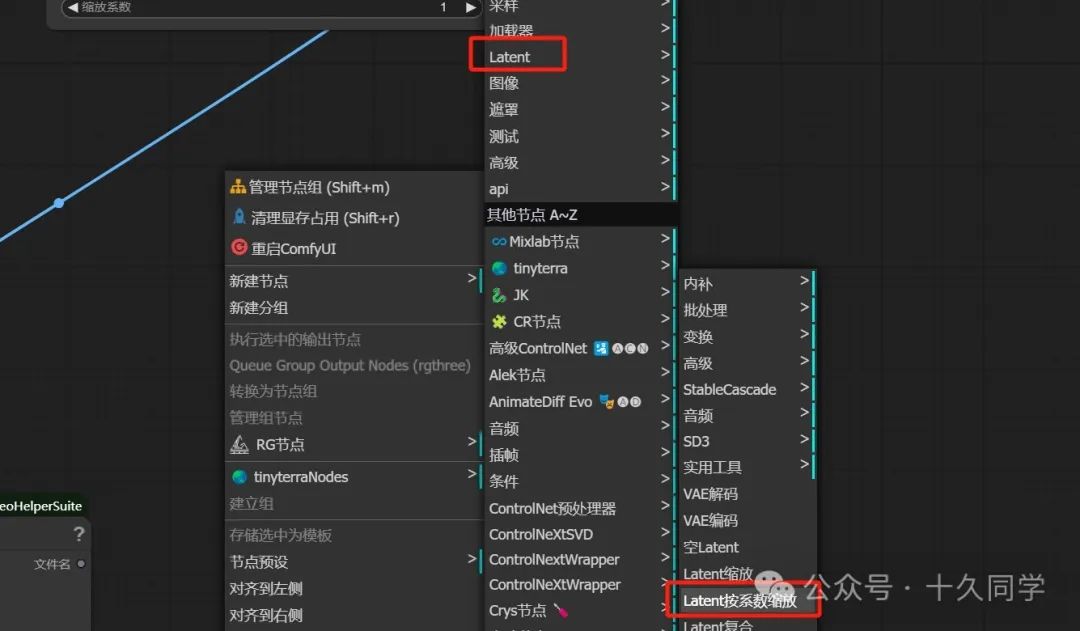Click the manage node groups org-chart icon
This screenshot has width=1080, height=631.
click(238, 187)
